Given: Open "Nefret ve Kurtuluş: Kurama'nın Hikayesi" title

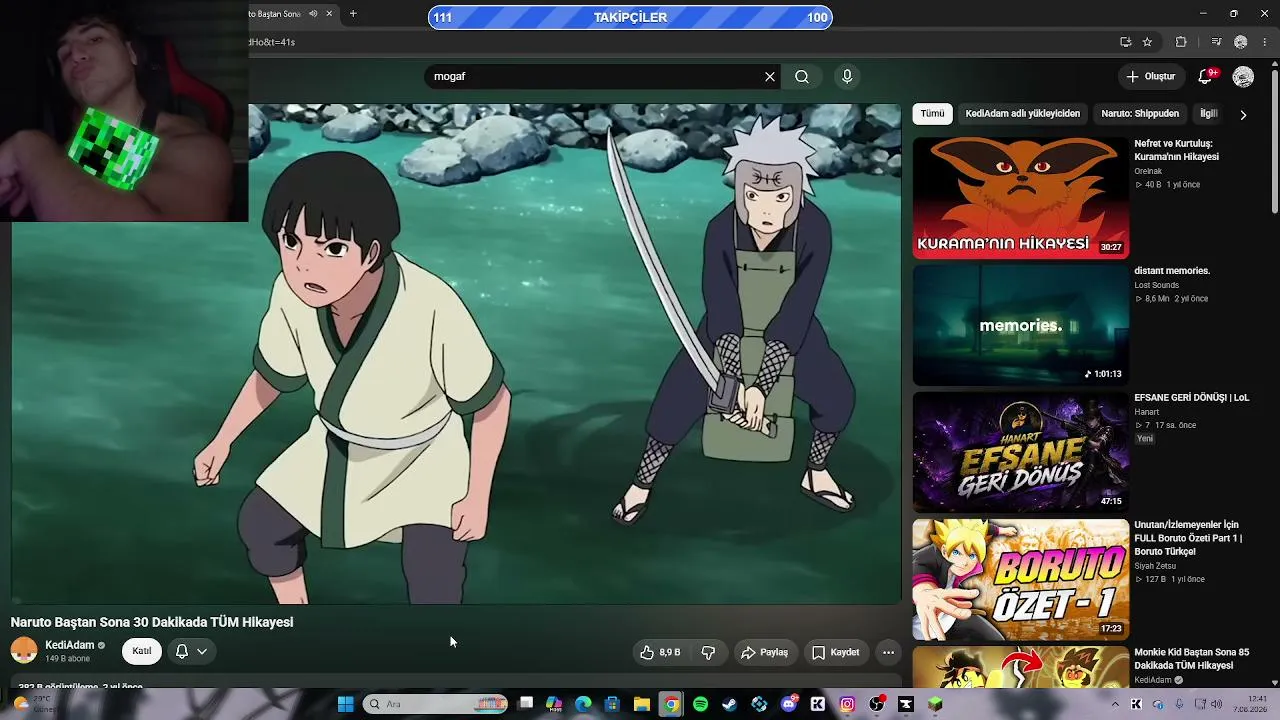Looking at the screenshot, I should pyautogui.click(x=1177, y=150).
